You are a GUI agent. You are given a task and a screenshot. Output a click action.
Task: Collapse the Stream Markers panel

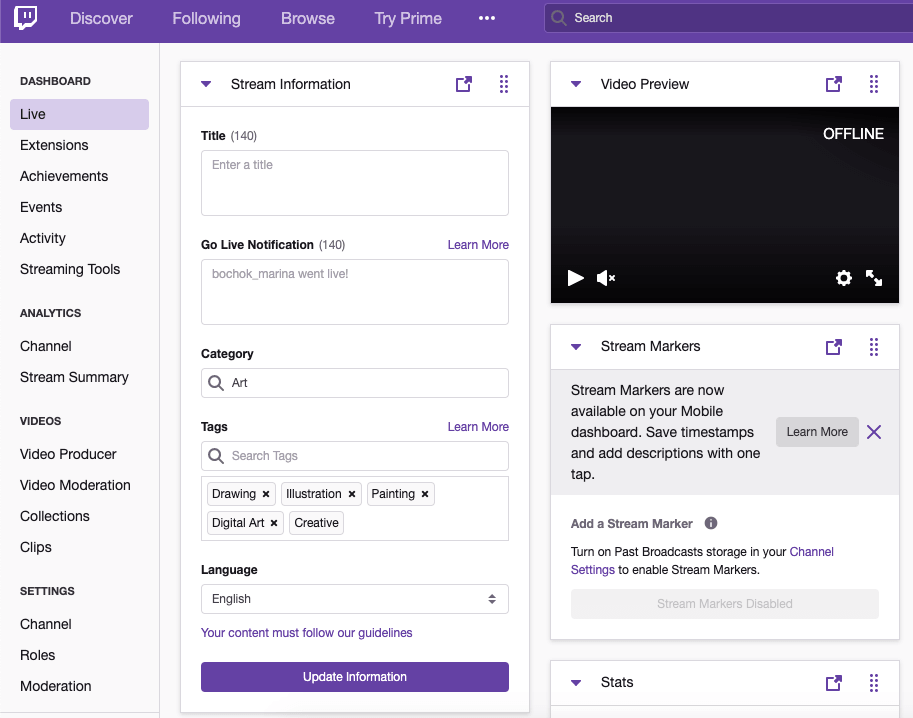576,347
